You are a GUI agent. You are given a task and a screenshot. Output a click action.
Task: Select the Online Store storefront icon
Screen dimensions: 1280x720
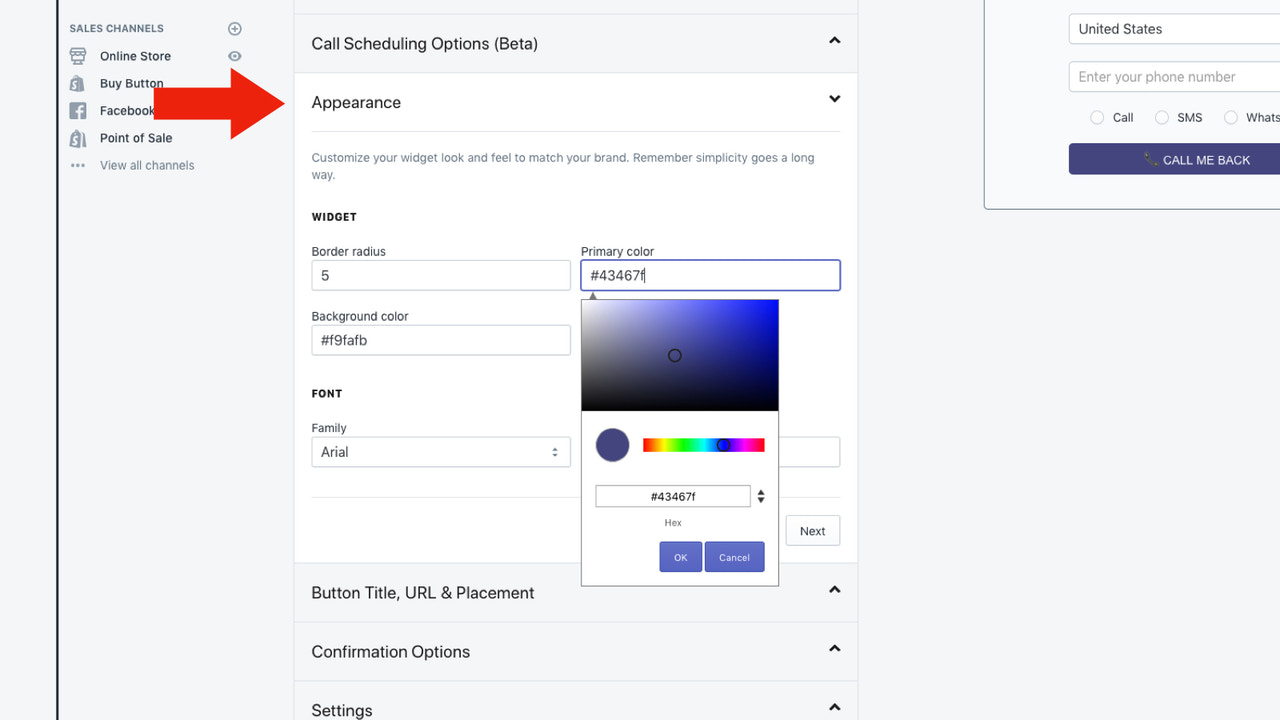78,56
